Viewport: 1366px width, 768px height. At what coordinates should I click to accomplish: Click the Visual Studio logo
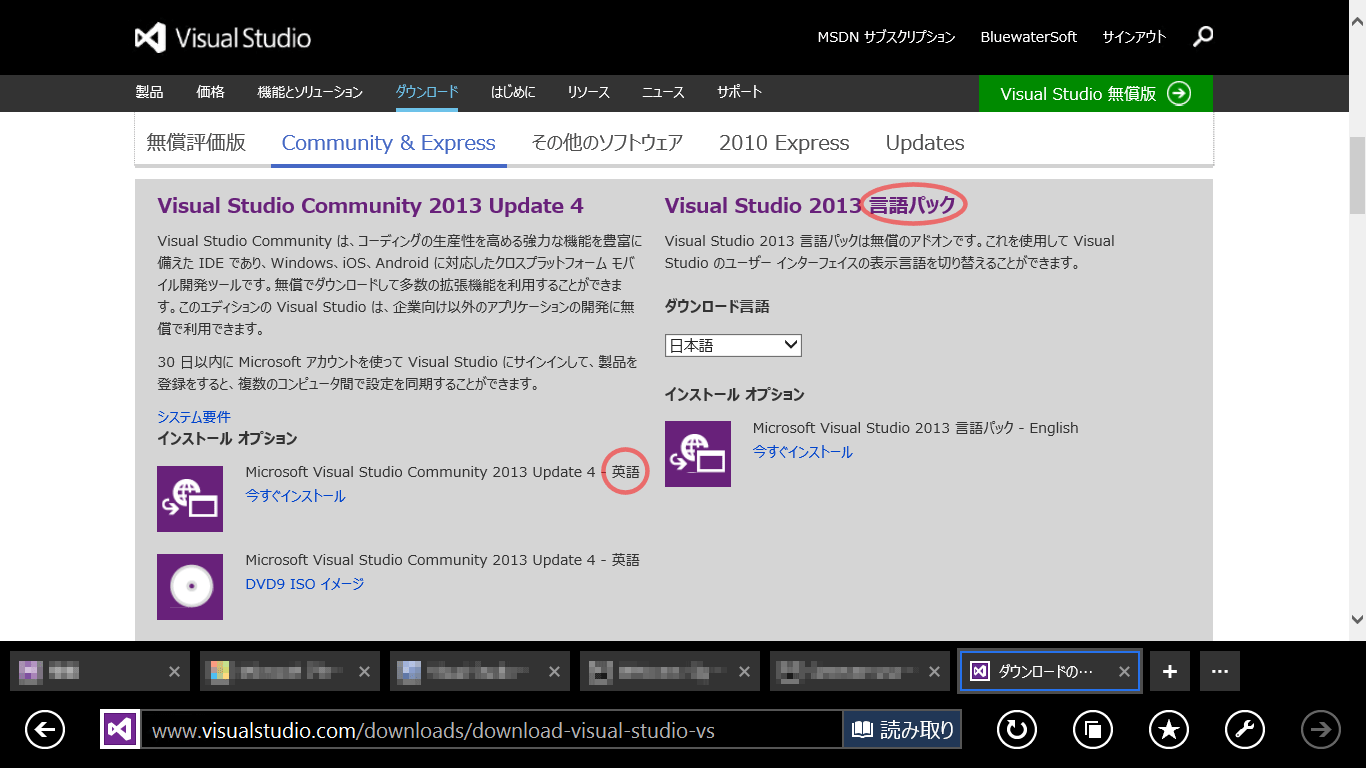tap(223, 38)
